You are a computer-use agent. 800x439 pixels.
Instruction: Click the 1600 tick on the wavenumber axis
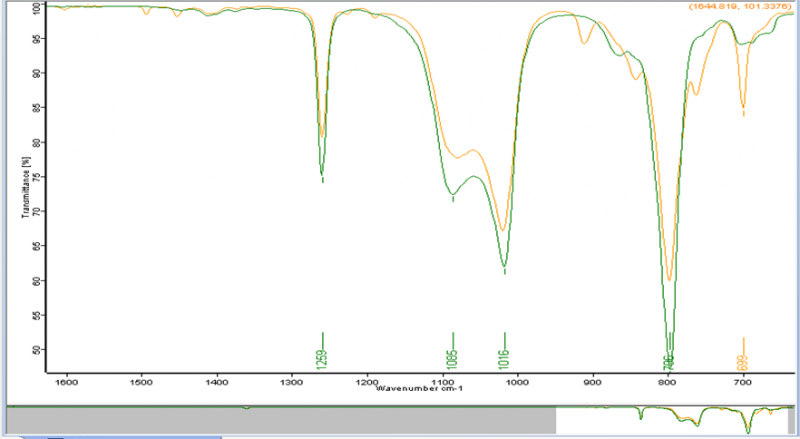pos(66,382)
